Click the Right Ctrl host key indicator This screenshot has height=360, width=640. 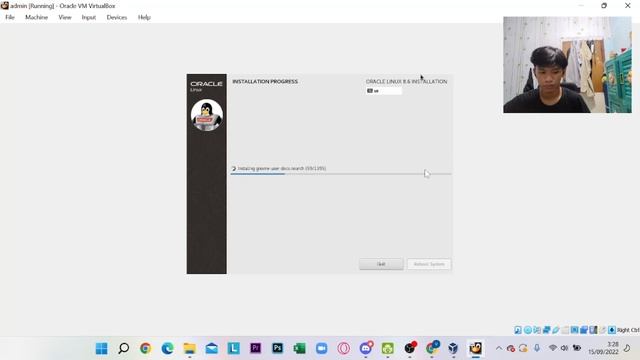click(628, 330)
